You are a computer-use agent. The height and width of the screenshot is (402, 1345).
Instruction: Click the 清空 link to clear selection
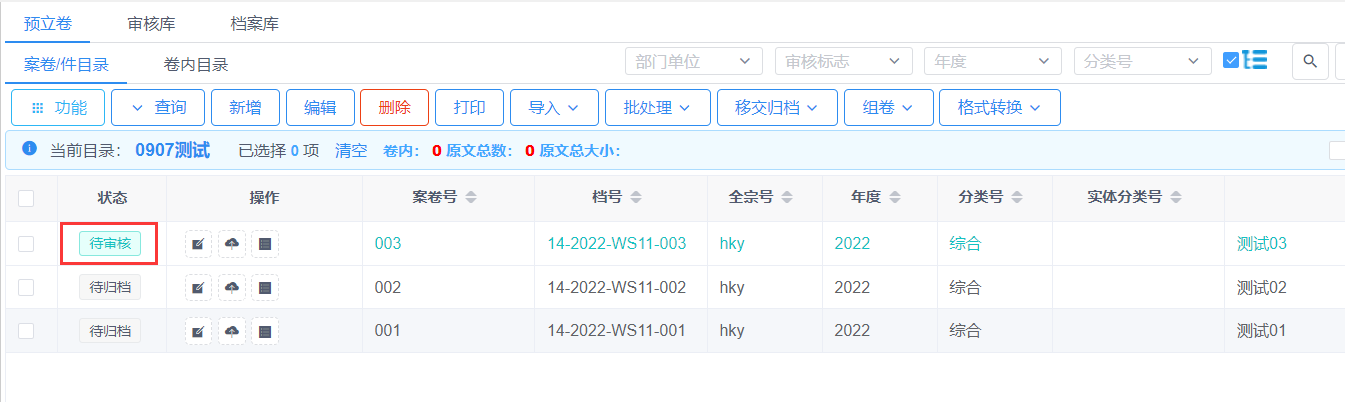351,151
